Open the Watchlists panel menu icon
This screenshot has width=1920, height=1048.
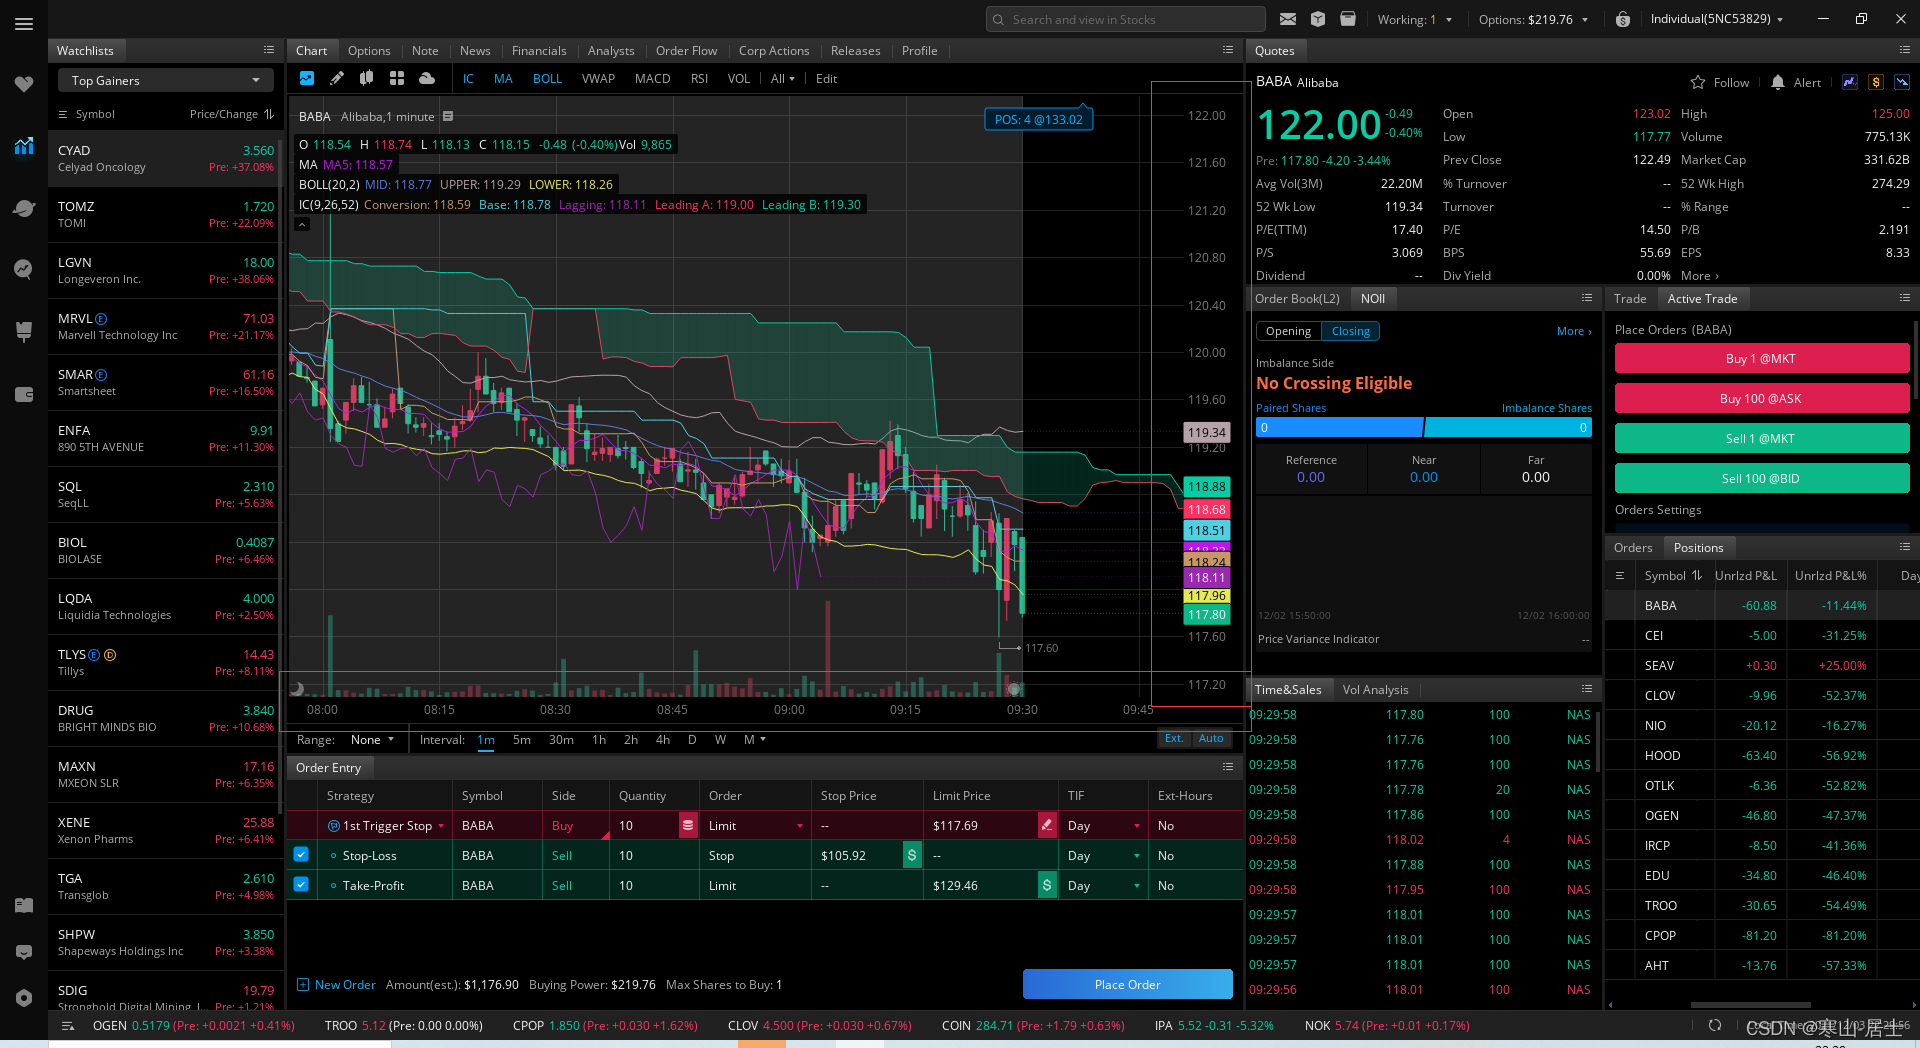(269, 50)
